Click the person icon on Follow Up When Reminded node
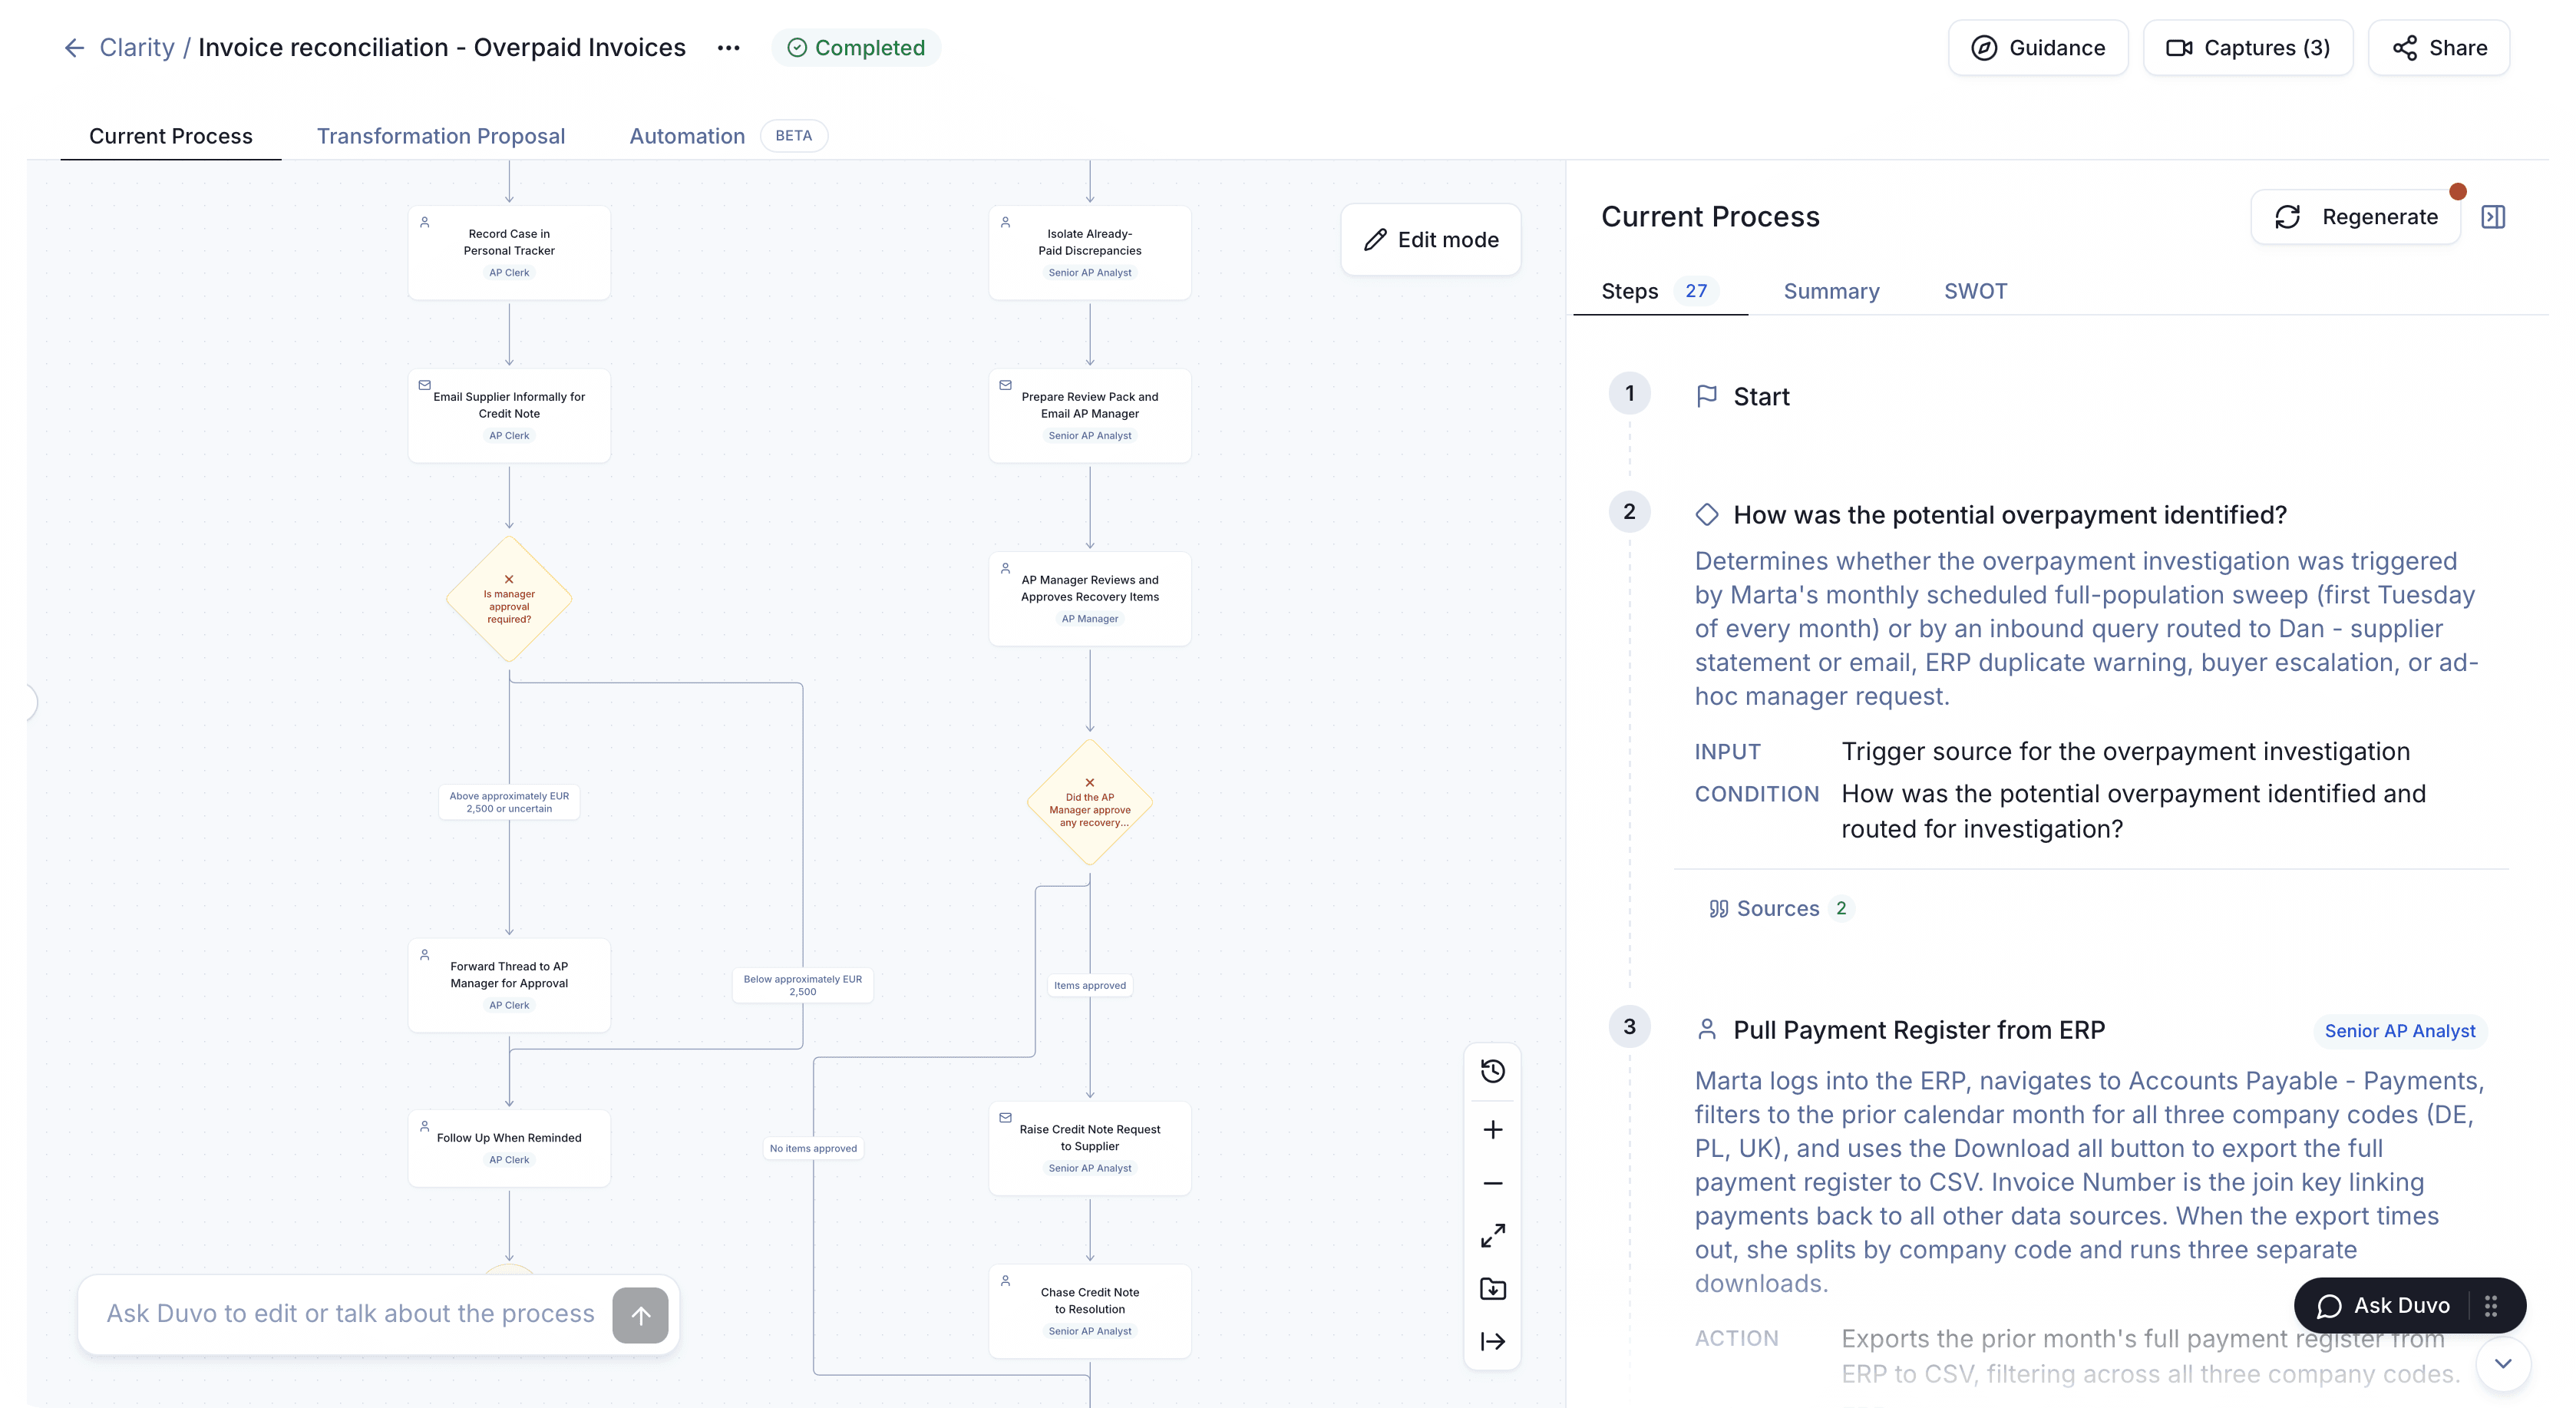This screenshot has height=1408, width=2576. (x=425, y=1126)
